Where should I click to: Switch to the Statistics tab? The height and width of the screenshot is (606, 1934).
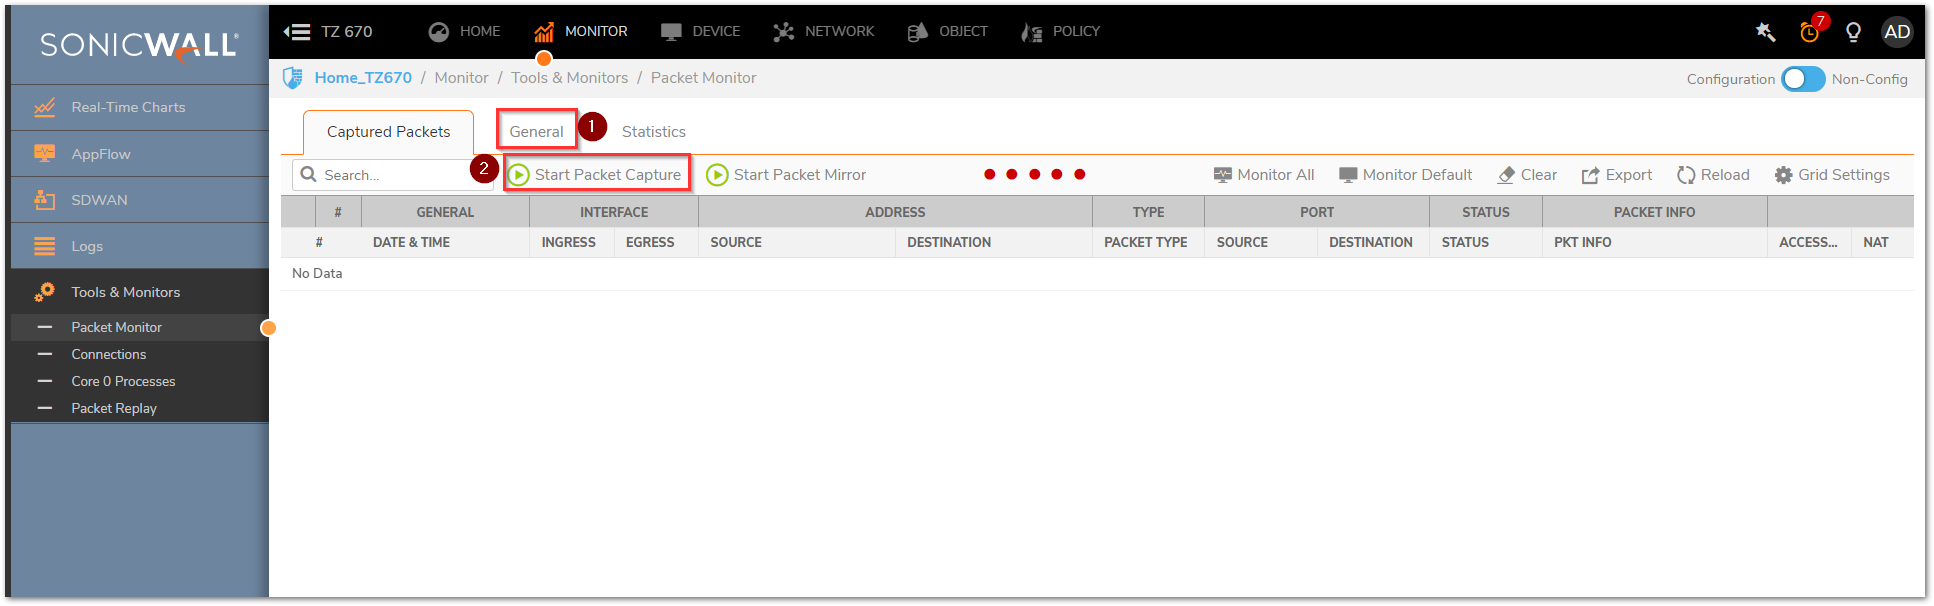tap(654, 132)
